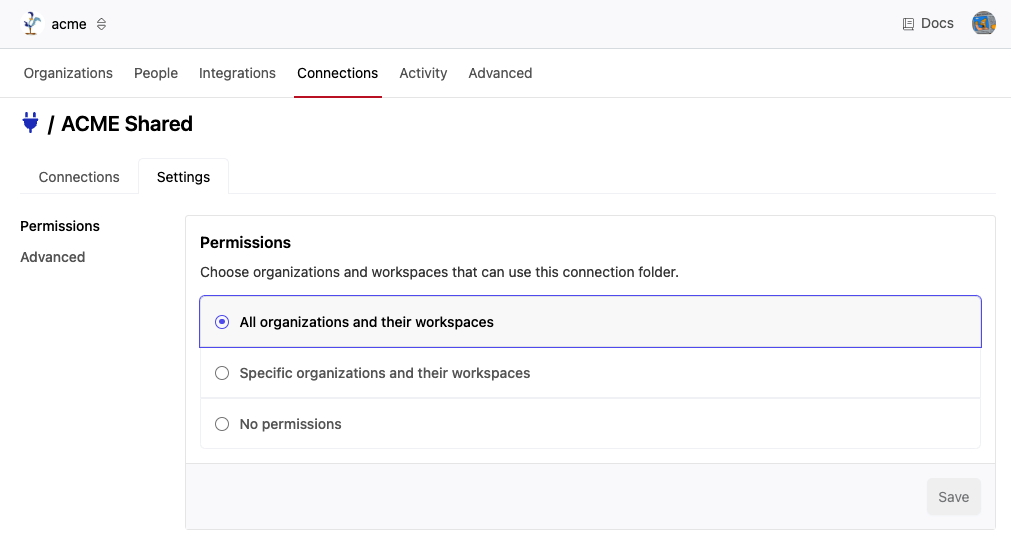Select the No permissions radio option
The height and width of the screenshot is (542, 1011).
[222, 424]
